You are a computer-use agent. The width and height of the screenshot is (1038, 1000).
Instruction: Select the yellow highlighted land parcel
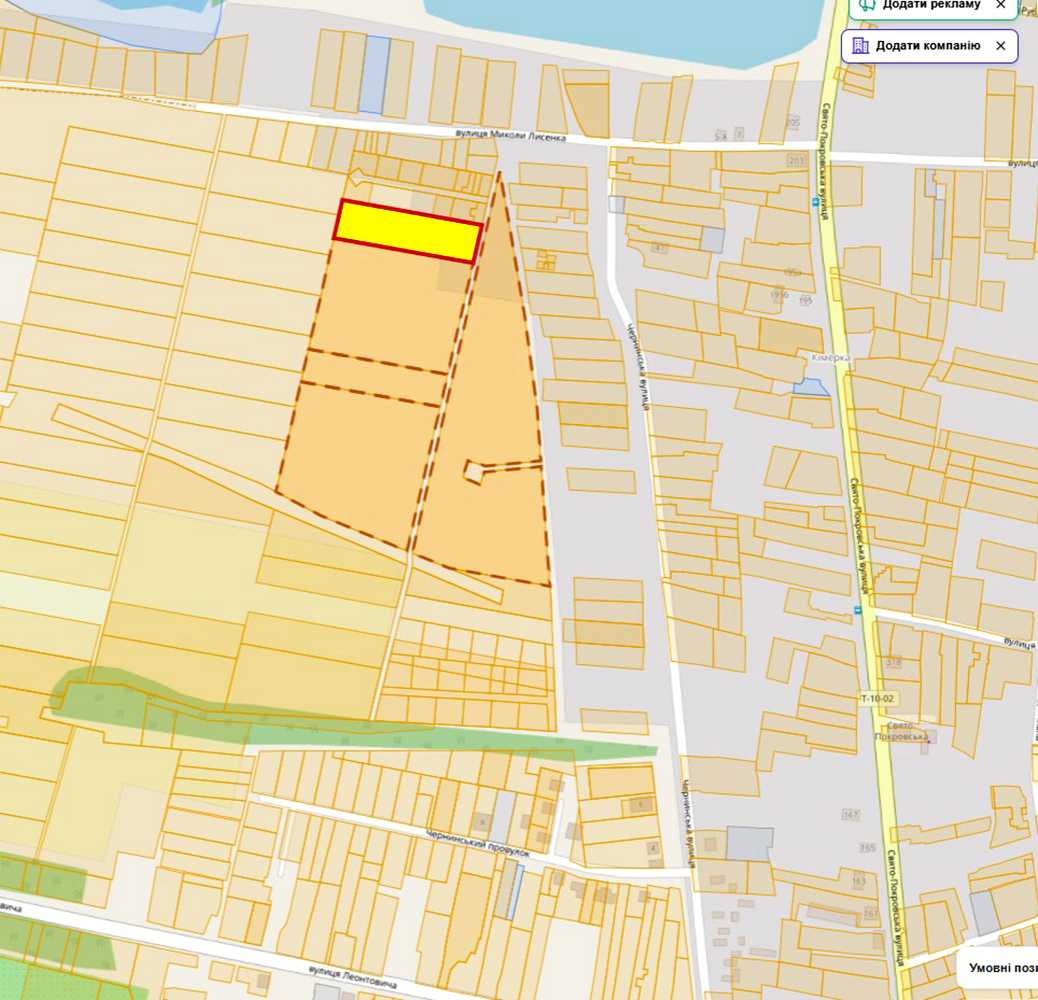click(407, 231)
